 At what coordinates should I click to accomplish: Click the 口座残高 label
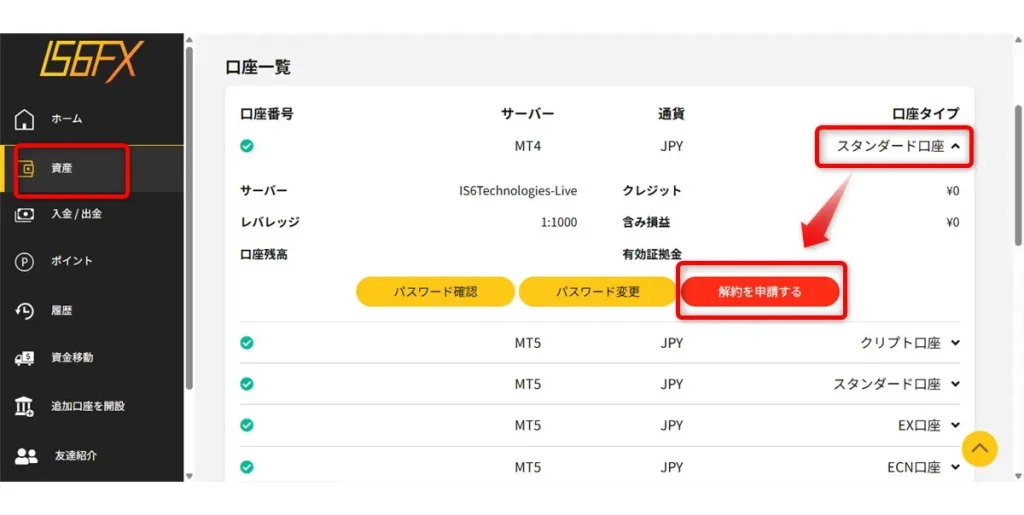click(264, 255)
